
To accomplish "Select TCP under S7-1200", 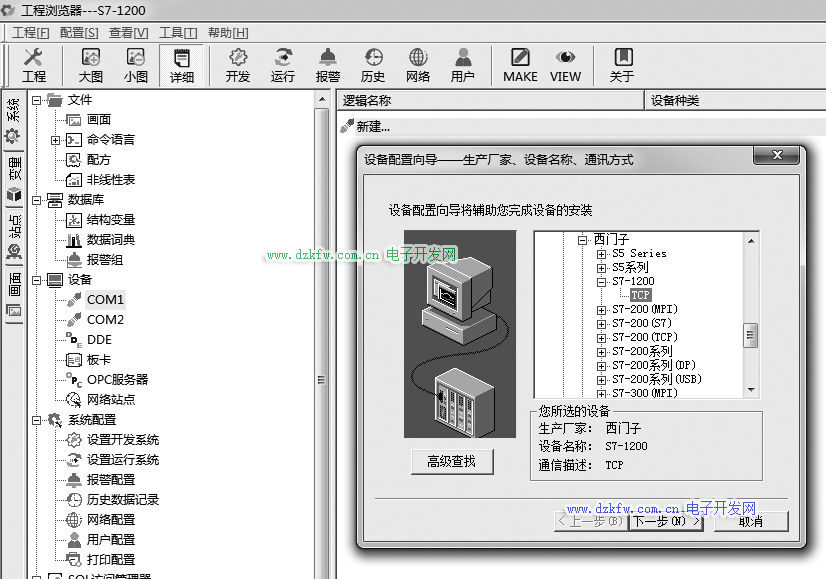I will click(641, 296).
